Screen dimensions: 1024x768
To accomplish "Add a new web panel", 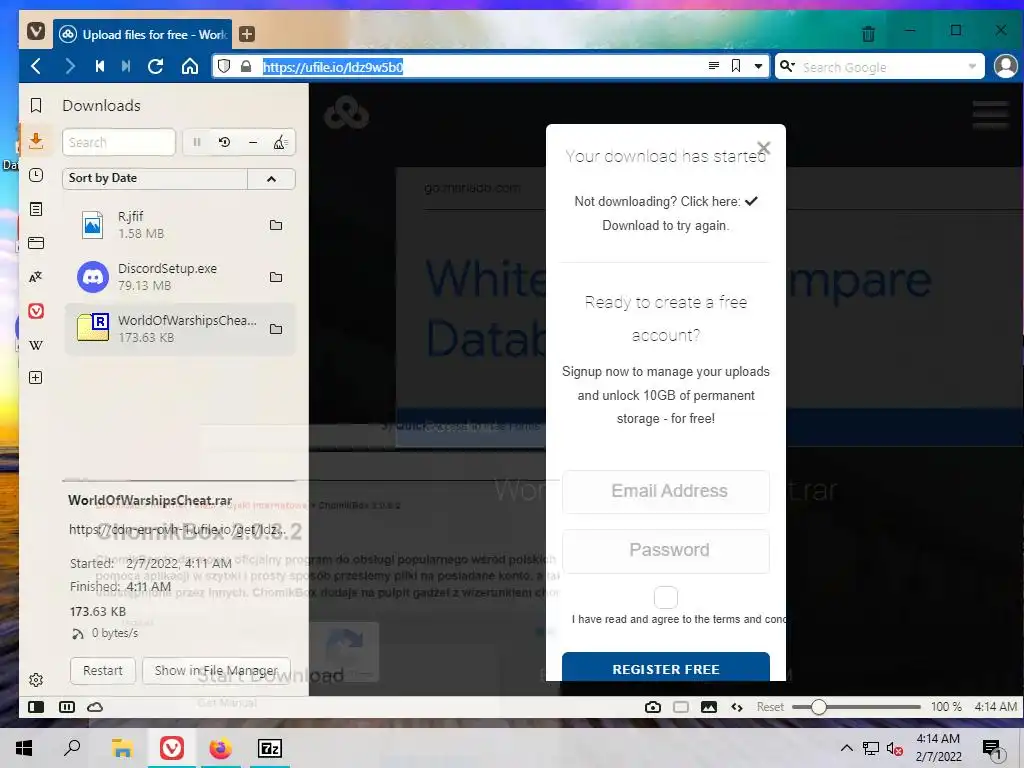I will (36, 377).
